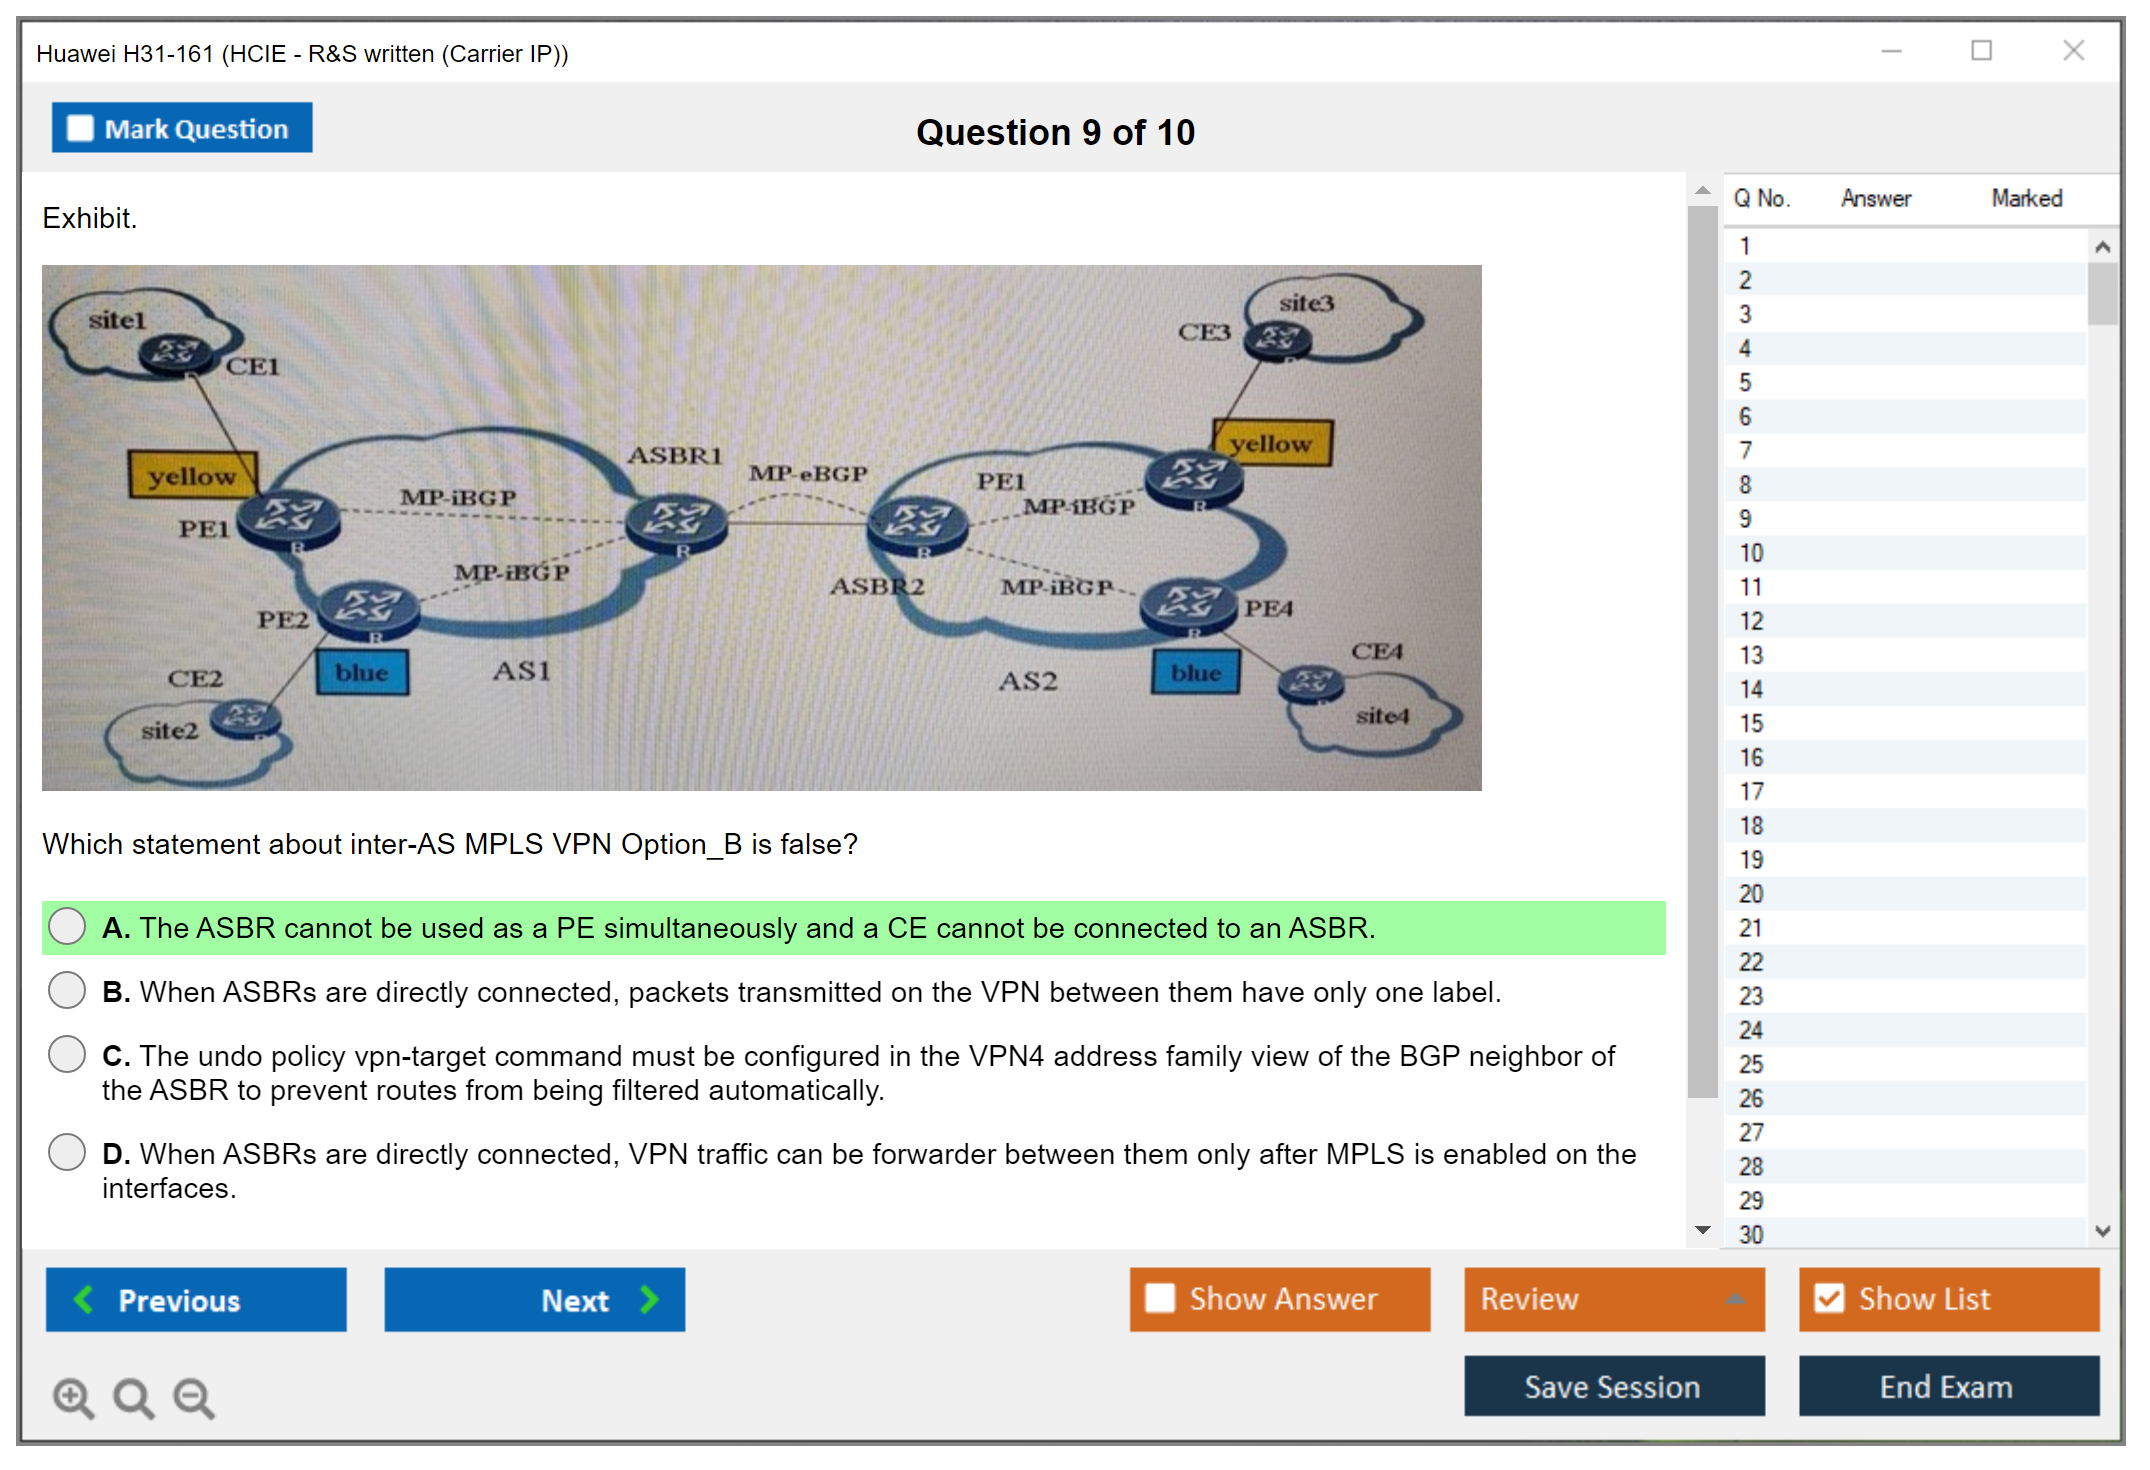The height and width of the screenshot is (1470, 2150).
Task: Select answer option A radio button
Action: pyautogui.click(x=67, y=926)
